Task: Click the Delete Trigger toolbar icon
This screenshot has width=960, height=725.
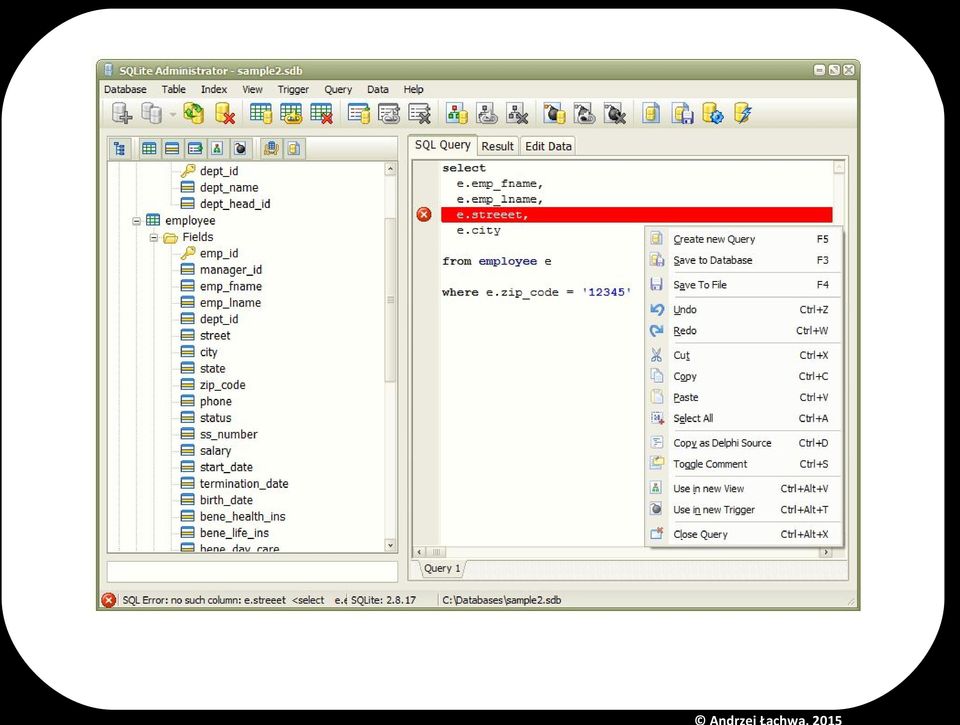Action: point(615,113)
